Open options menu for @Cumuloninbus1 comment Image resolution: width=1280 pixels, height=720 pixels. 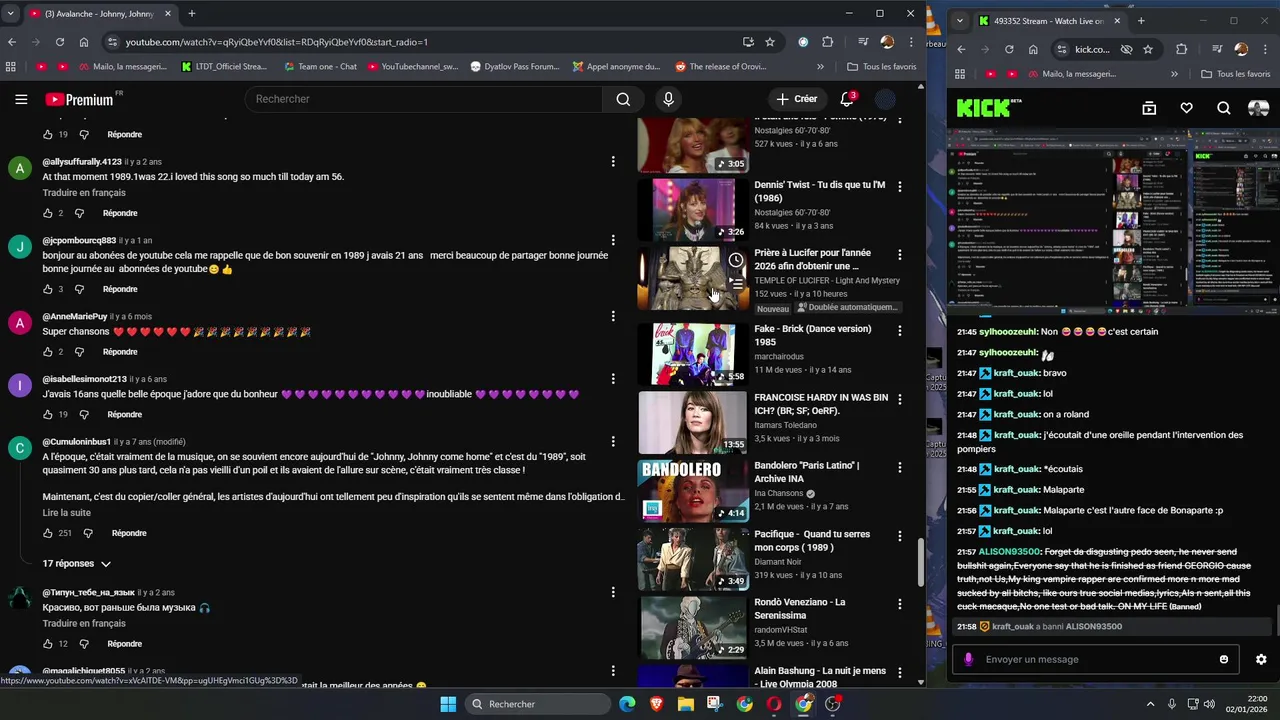(613, 443)
